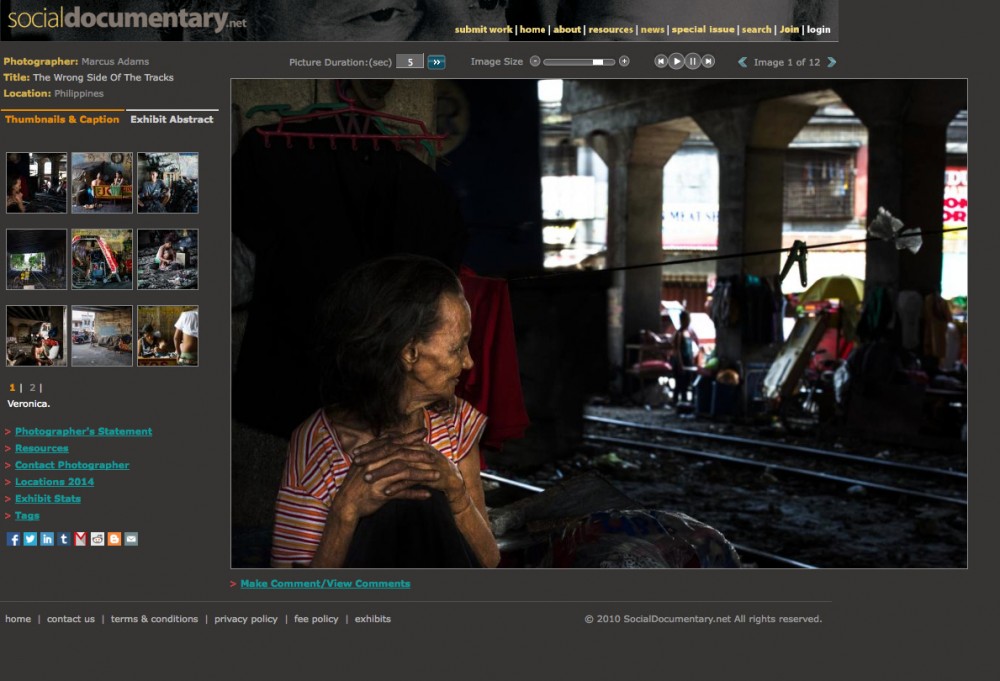Share through the Gmail icon
The height and width of the screenshot is (681, 1000).
[x=81, y=539]
